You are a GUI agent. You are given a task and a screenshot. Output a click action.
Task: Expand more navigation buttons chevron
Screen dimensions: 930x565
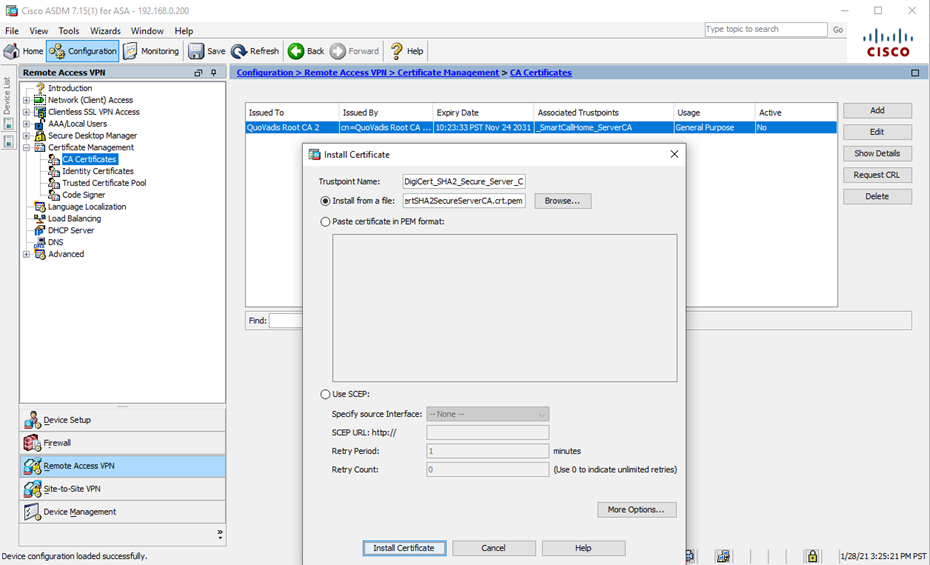(x=220, y=534)
